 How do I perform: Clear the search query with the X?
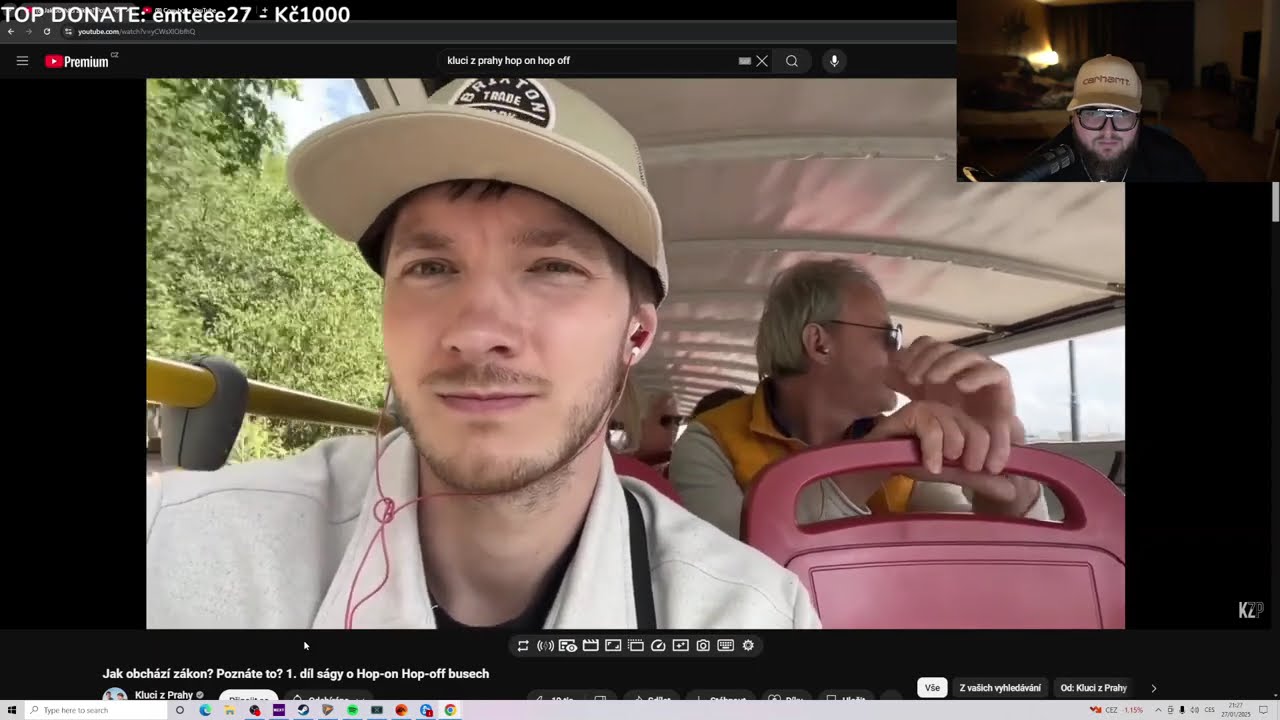762,61
